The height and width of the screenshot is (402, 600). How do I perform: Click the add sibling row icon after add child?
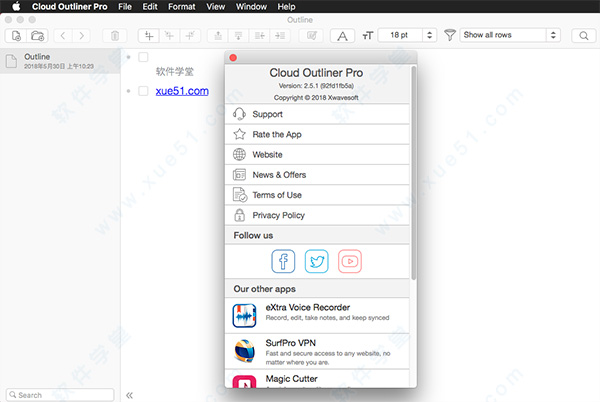tap(190, 36)
